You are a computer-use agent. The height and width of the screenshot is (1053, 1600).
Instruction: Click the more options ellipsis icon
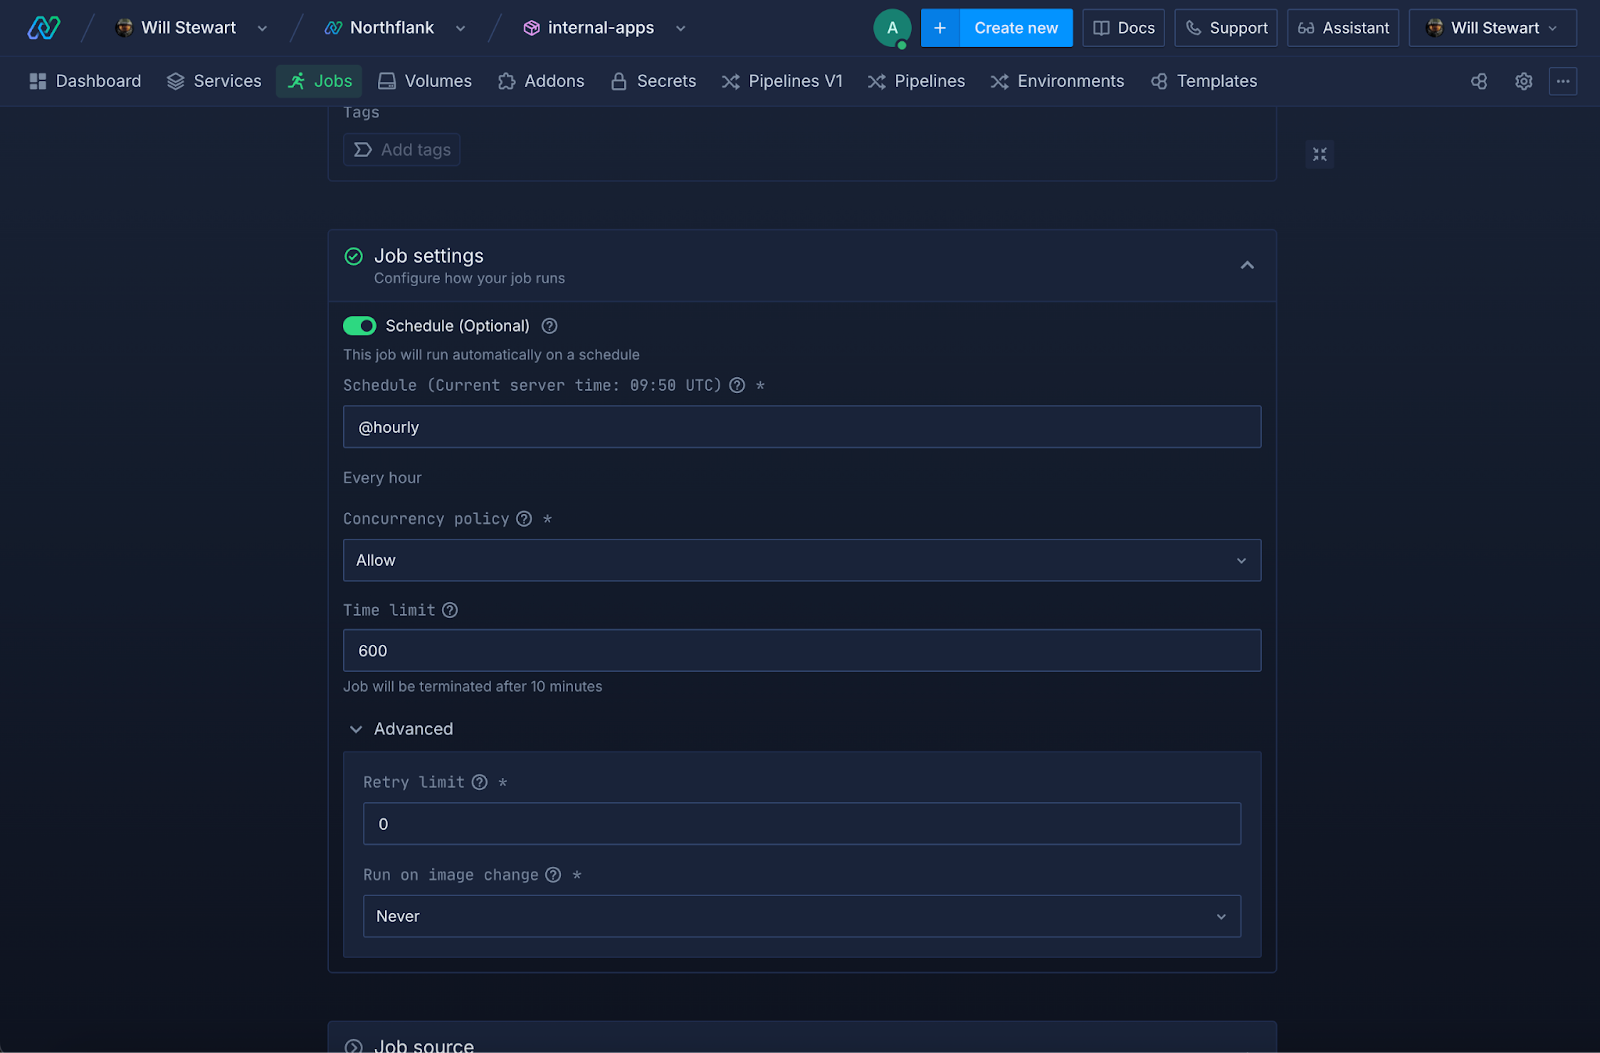click(x=1562, y=81)
